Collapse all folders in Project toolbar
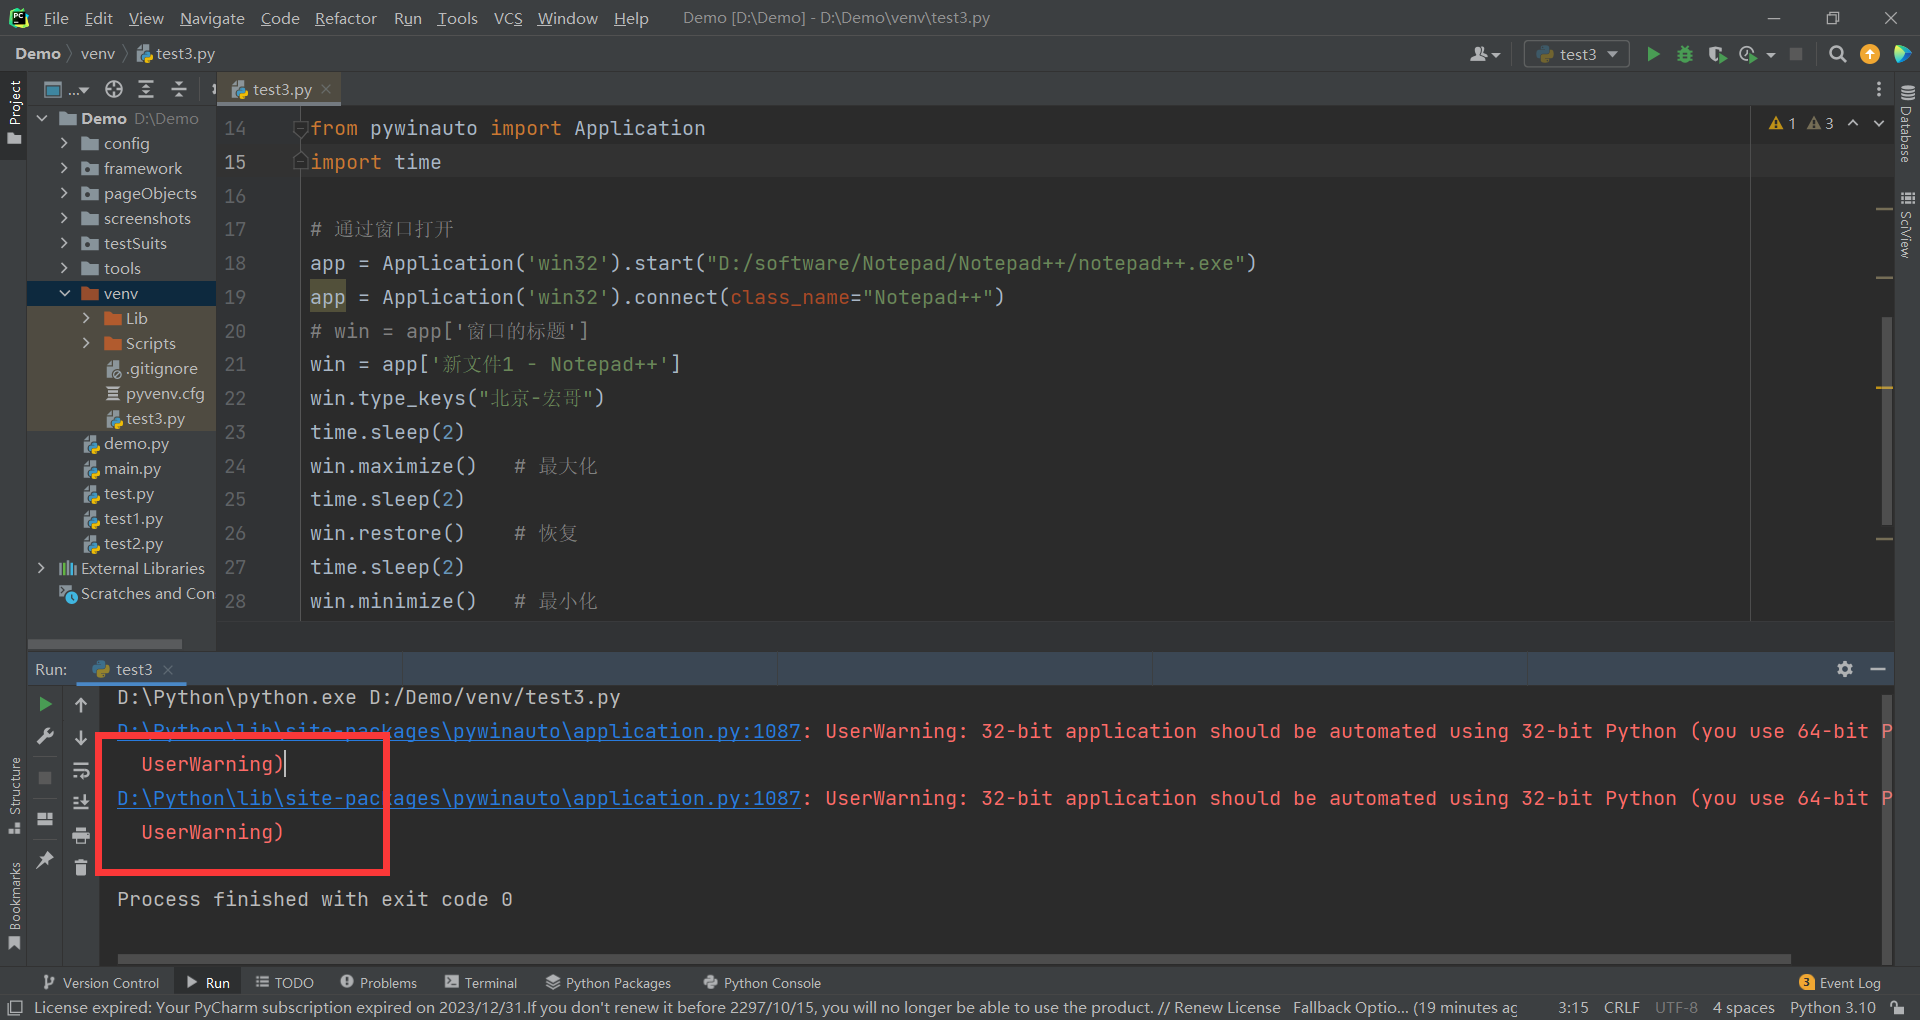This screenshot has width=1920, height=1020. coord(179,89)
